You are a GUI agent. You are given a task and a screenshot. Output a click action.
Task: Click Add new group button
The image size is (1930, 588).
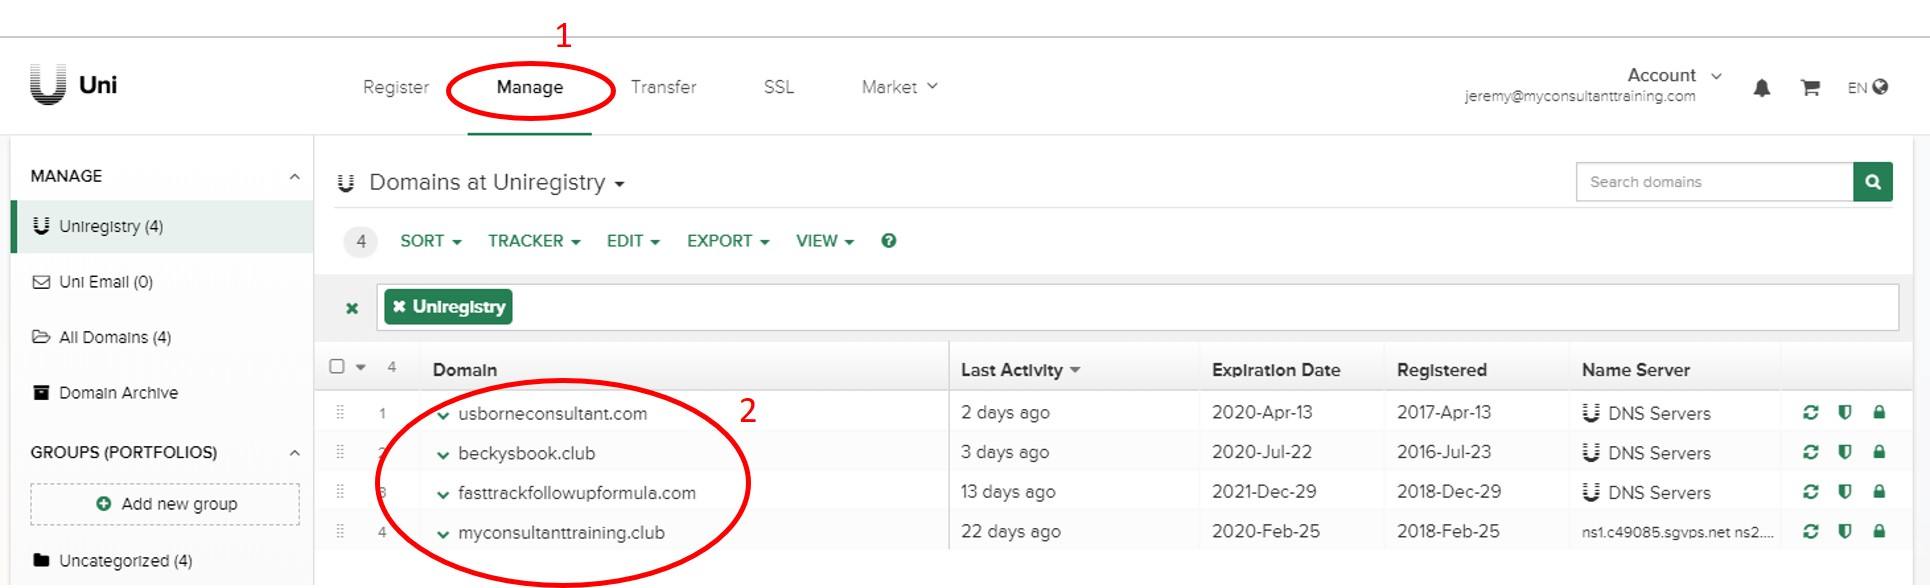tap(165, 504)
